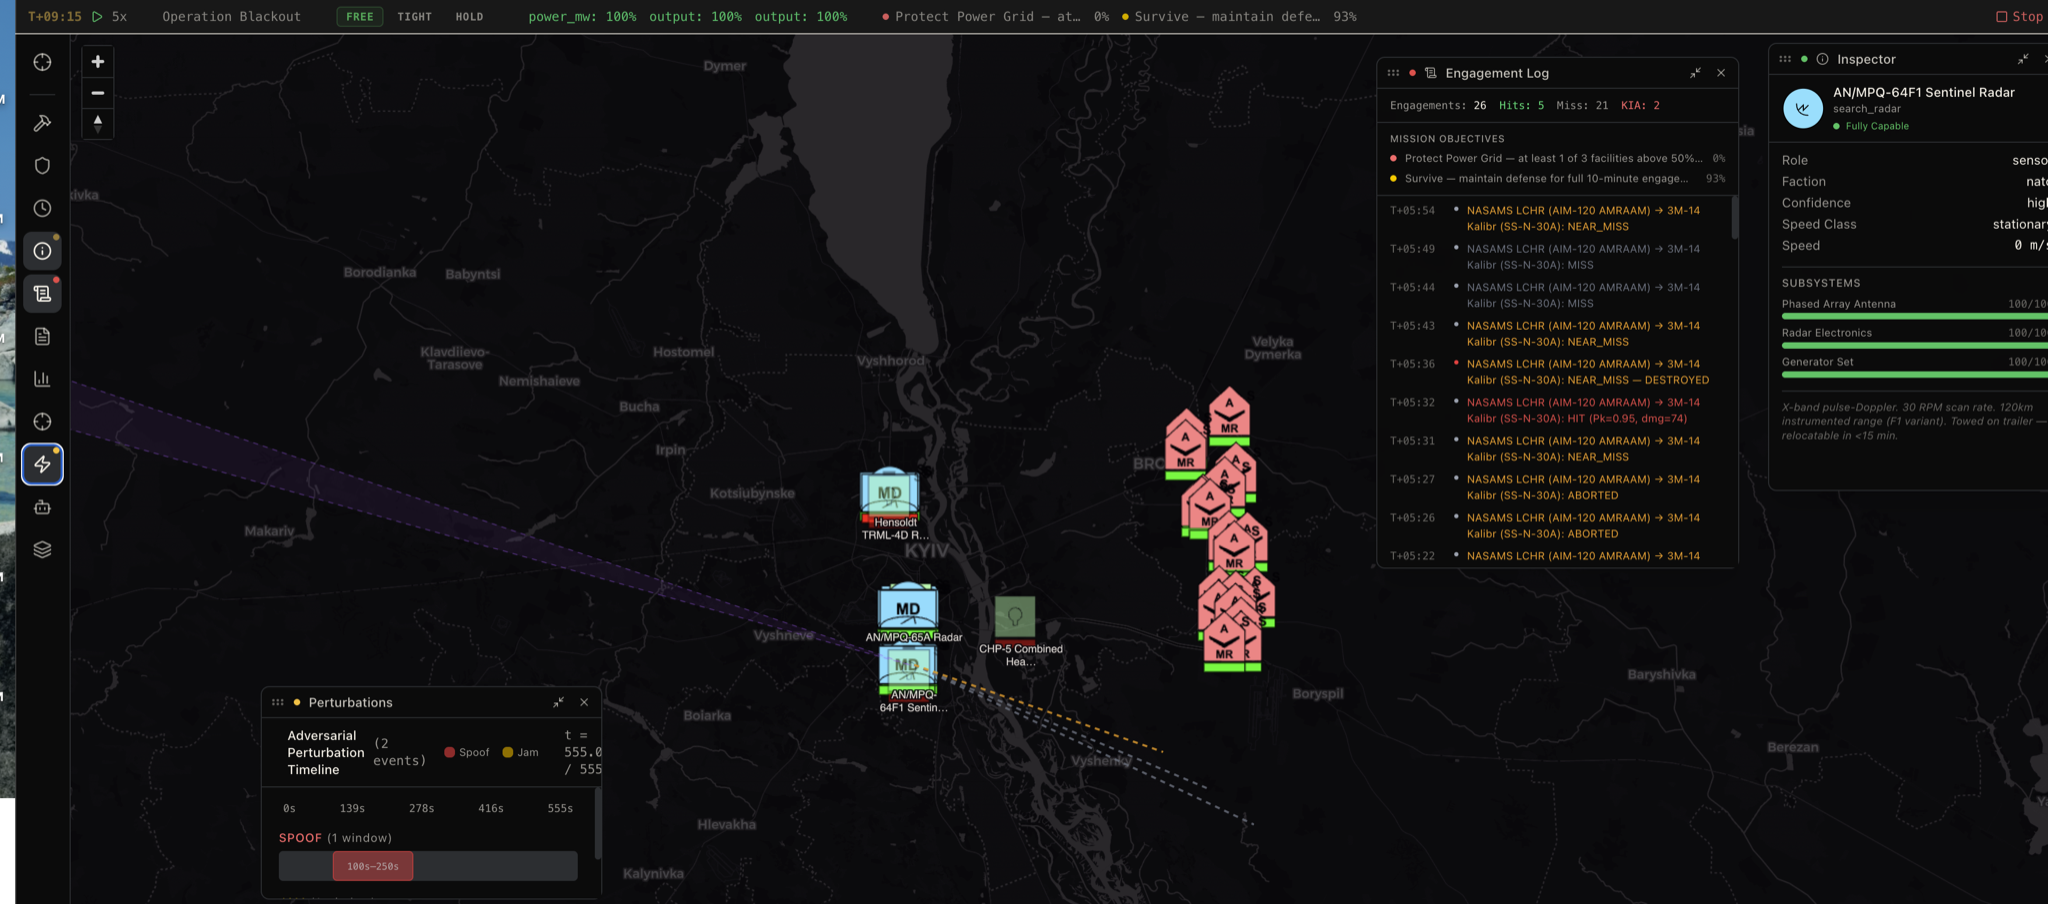
Task: Collapse the Inspector panel
Action: (x=2022, y=59)
